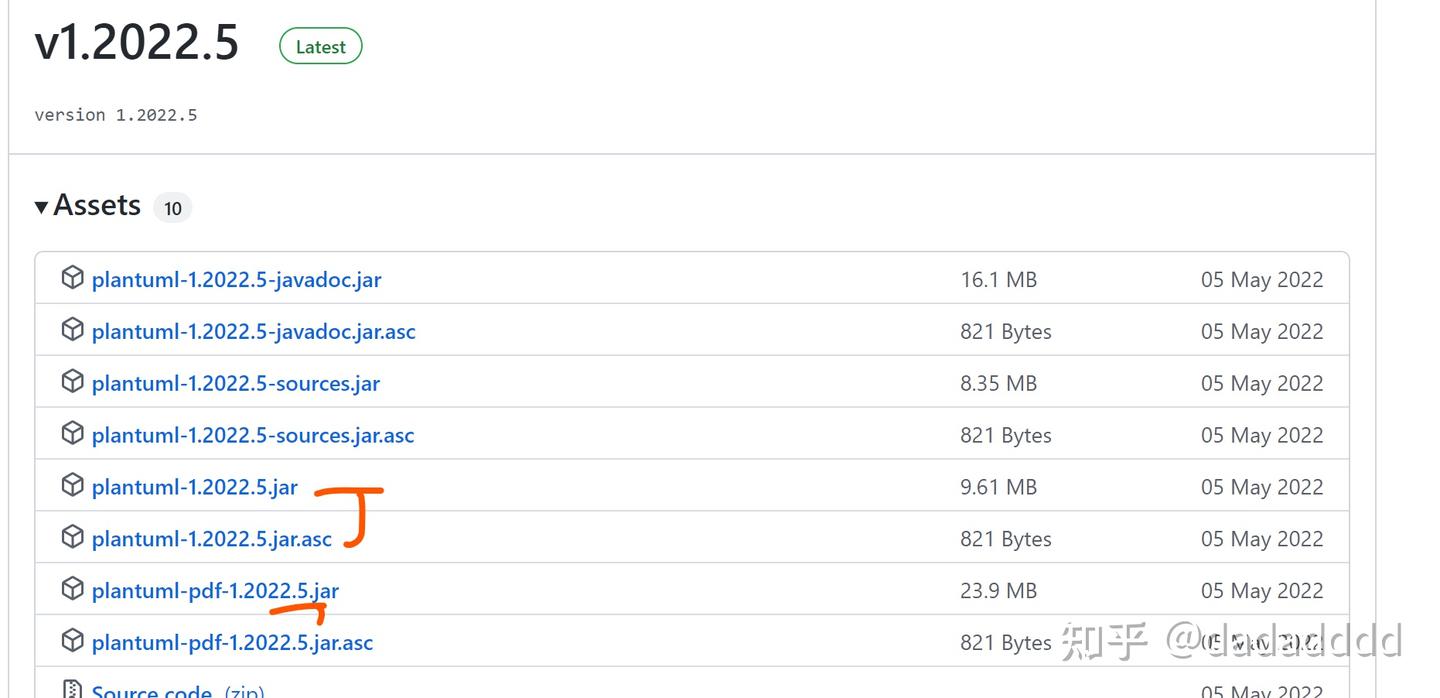Click package icon beside plantuml-1.2022.5-javadoc.jar.asc
1440x698 pixels.
tap(72, 330)
